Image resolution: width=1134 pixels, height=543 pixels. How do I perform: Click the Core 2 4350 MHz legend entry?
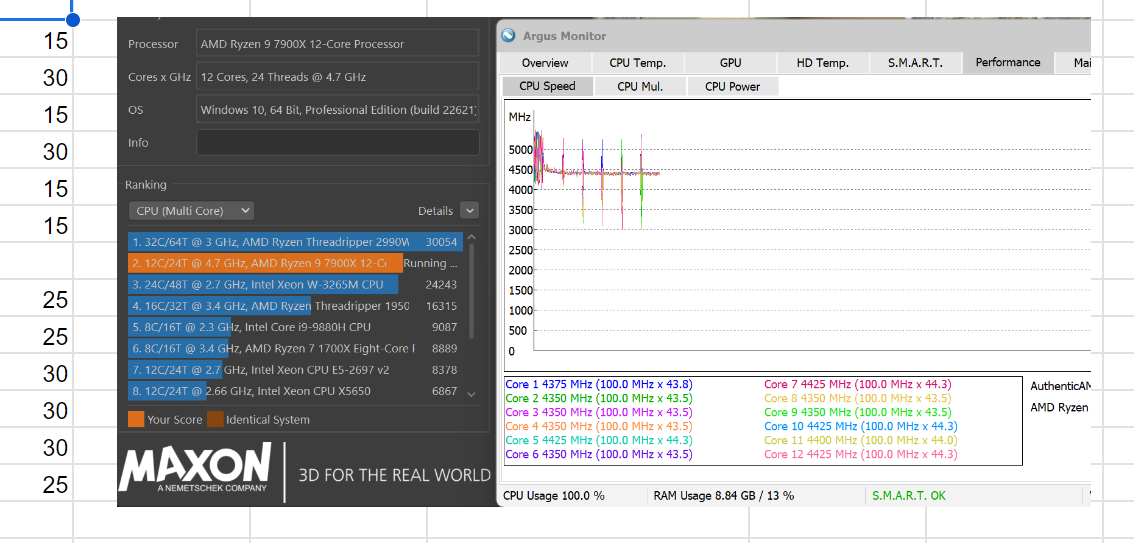pos(599,398)
